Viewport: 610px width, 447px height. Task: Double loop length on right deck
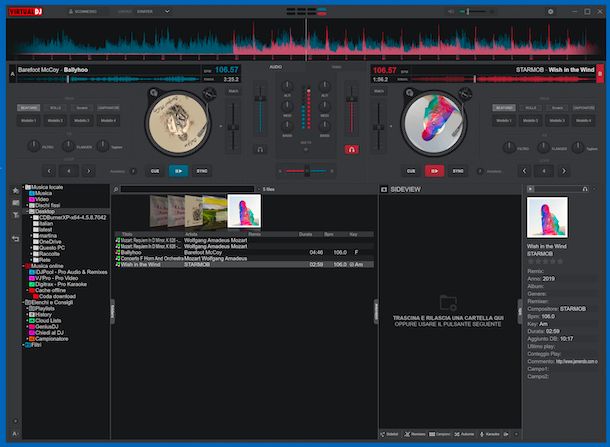click(564, 171)
